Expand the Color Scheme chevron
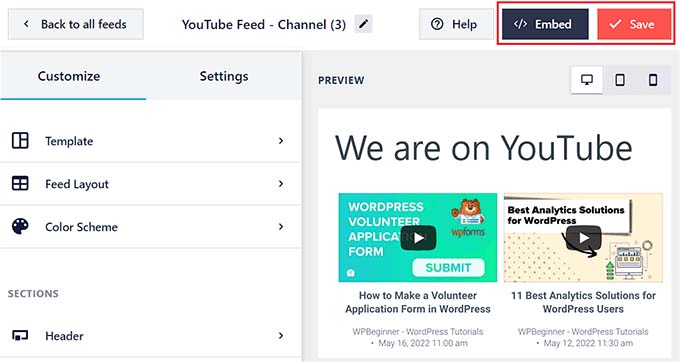 click(x=281, y=226)
